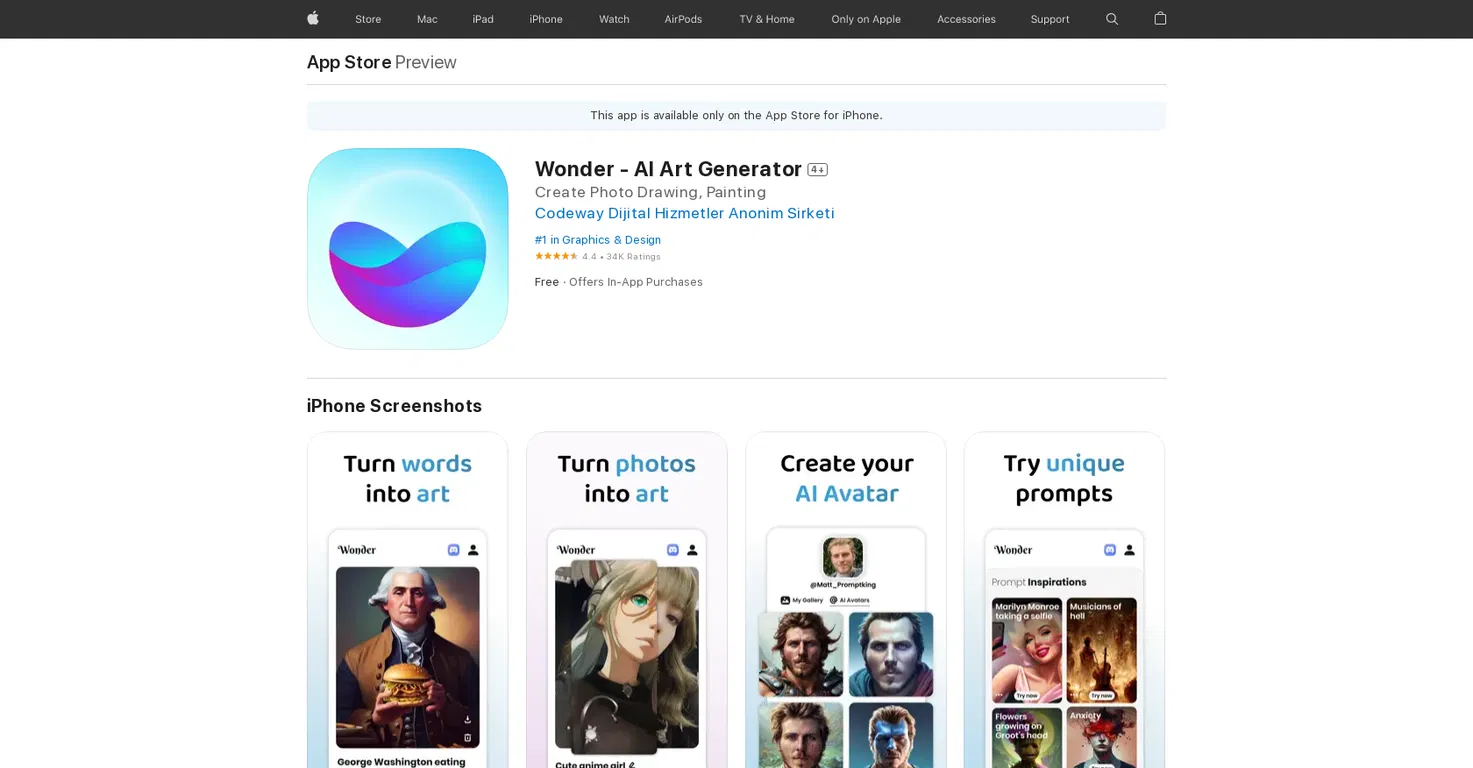Select TV & Home menu item

(x=767, y=19)
